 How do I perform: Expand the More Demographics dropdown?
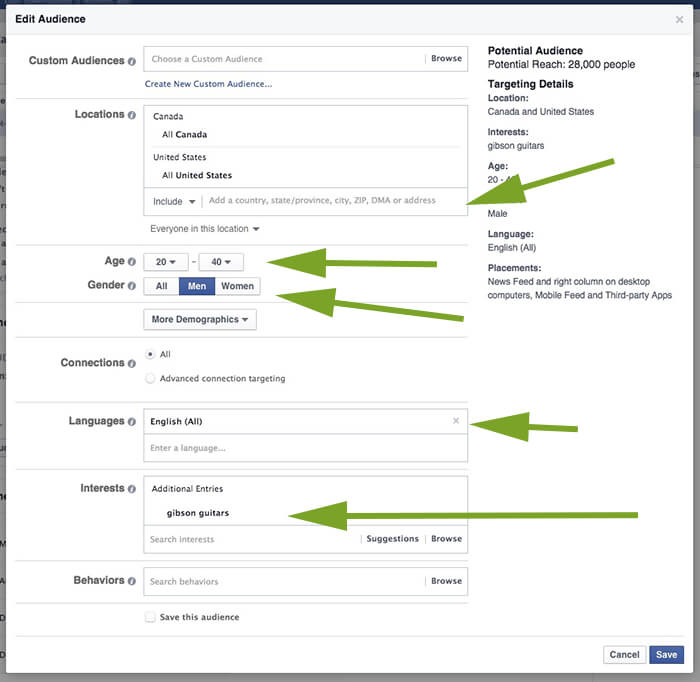[x=200, y=320]
